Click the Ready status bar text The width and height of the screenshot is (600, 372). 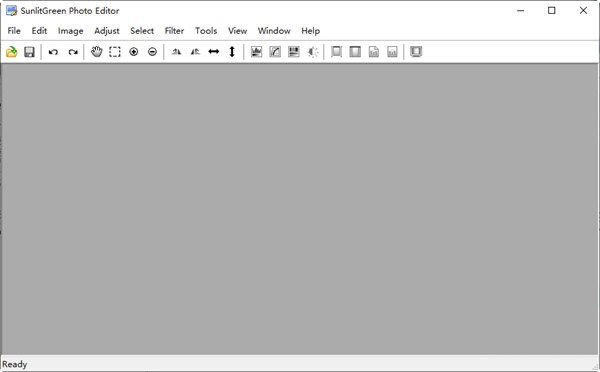click(x=15, y=364)
